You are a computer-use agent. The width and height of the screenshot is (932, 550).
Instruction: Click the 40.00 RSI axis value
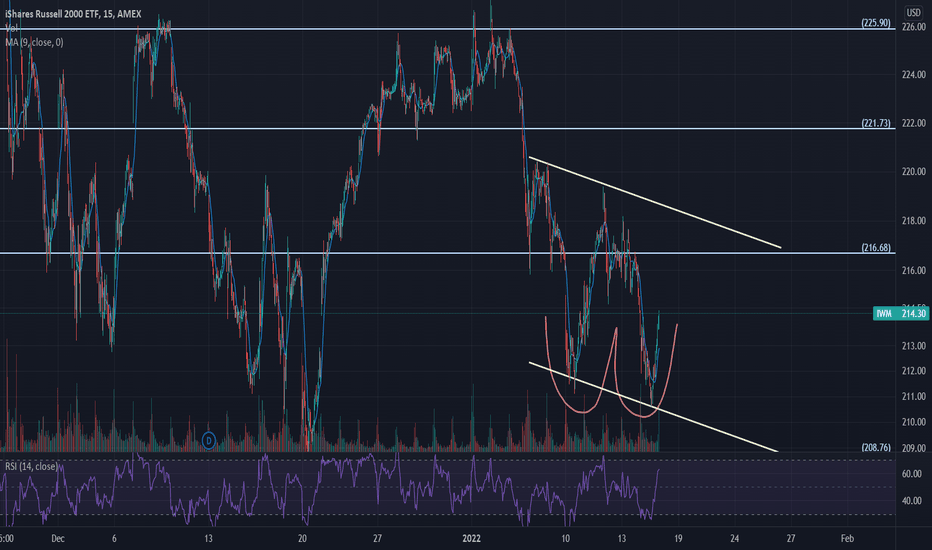click(912, 501)
